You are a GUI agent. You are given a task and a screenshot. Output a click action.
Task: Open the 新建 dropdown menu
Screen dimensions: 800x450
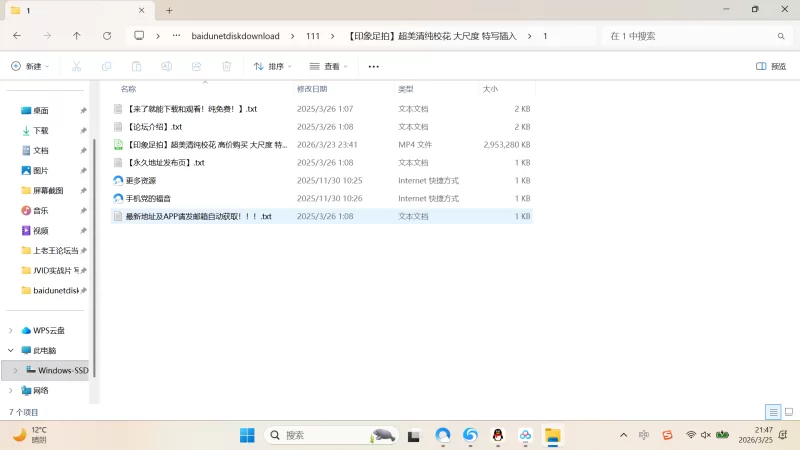pos(30,66)
